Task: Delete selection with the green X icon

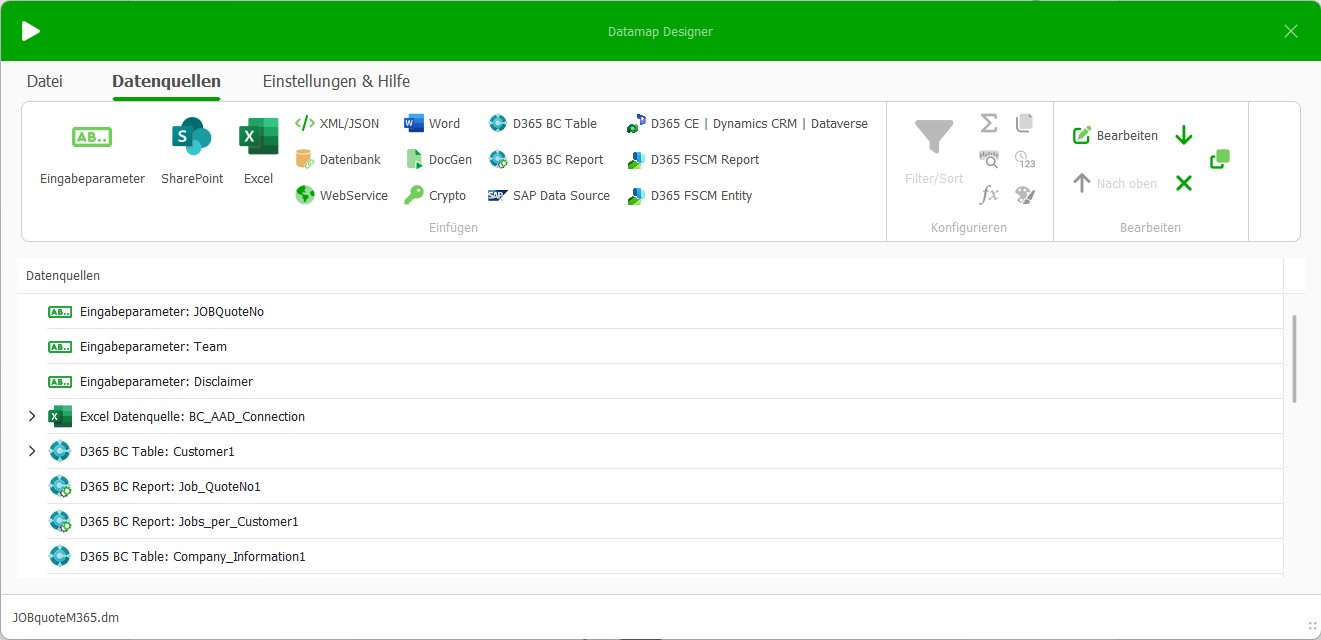Action: (1184, 183)
